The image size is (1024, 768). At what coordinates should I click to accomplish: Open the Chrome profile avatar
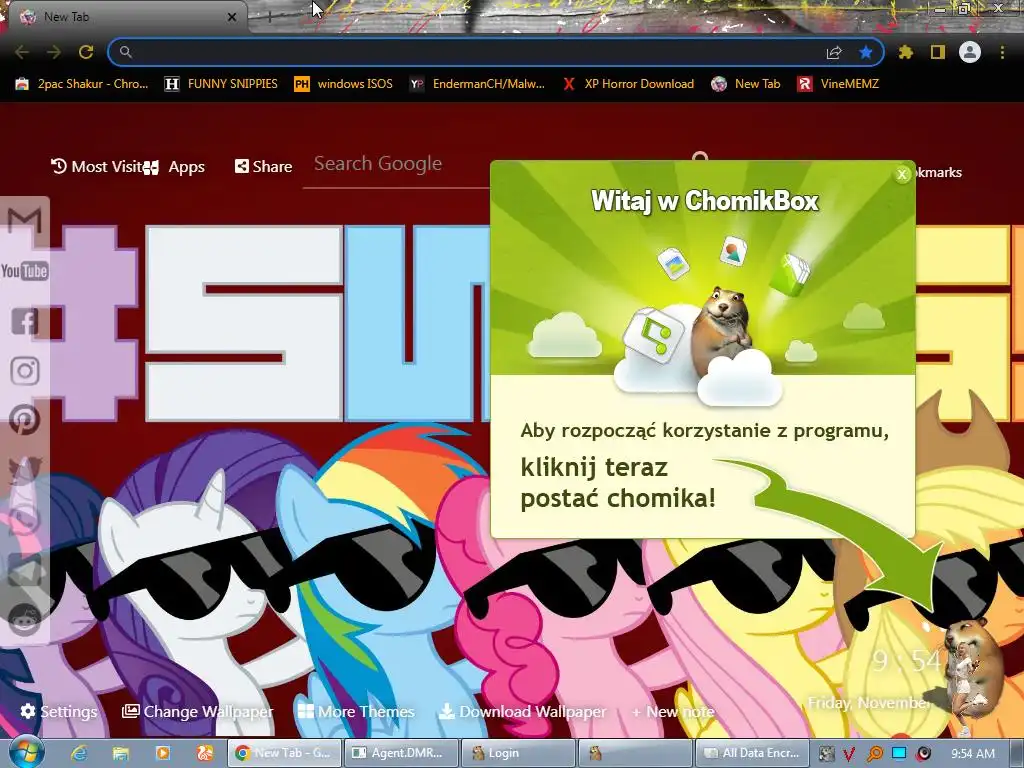tap(970, 52)
